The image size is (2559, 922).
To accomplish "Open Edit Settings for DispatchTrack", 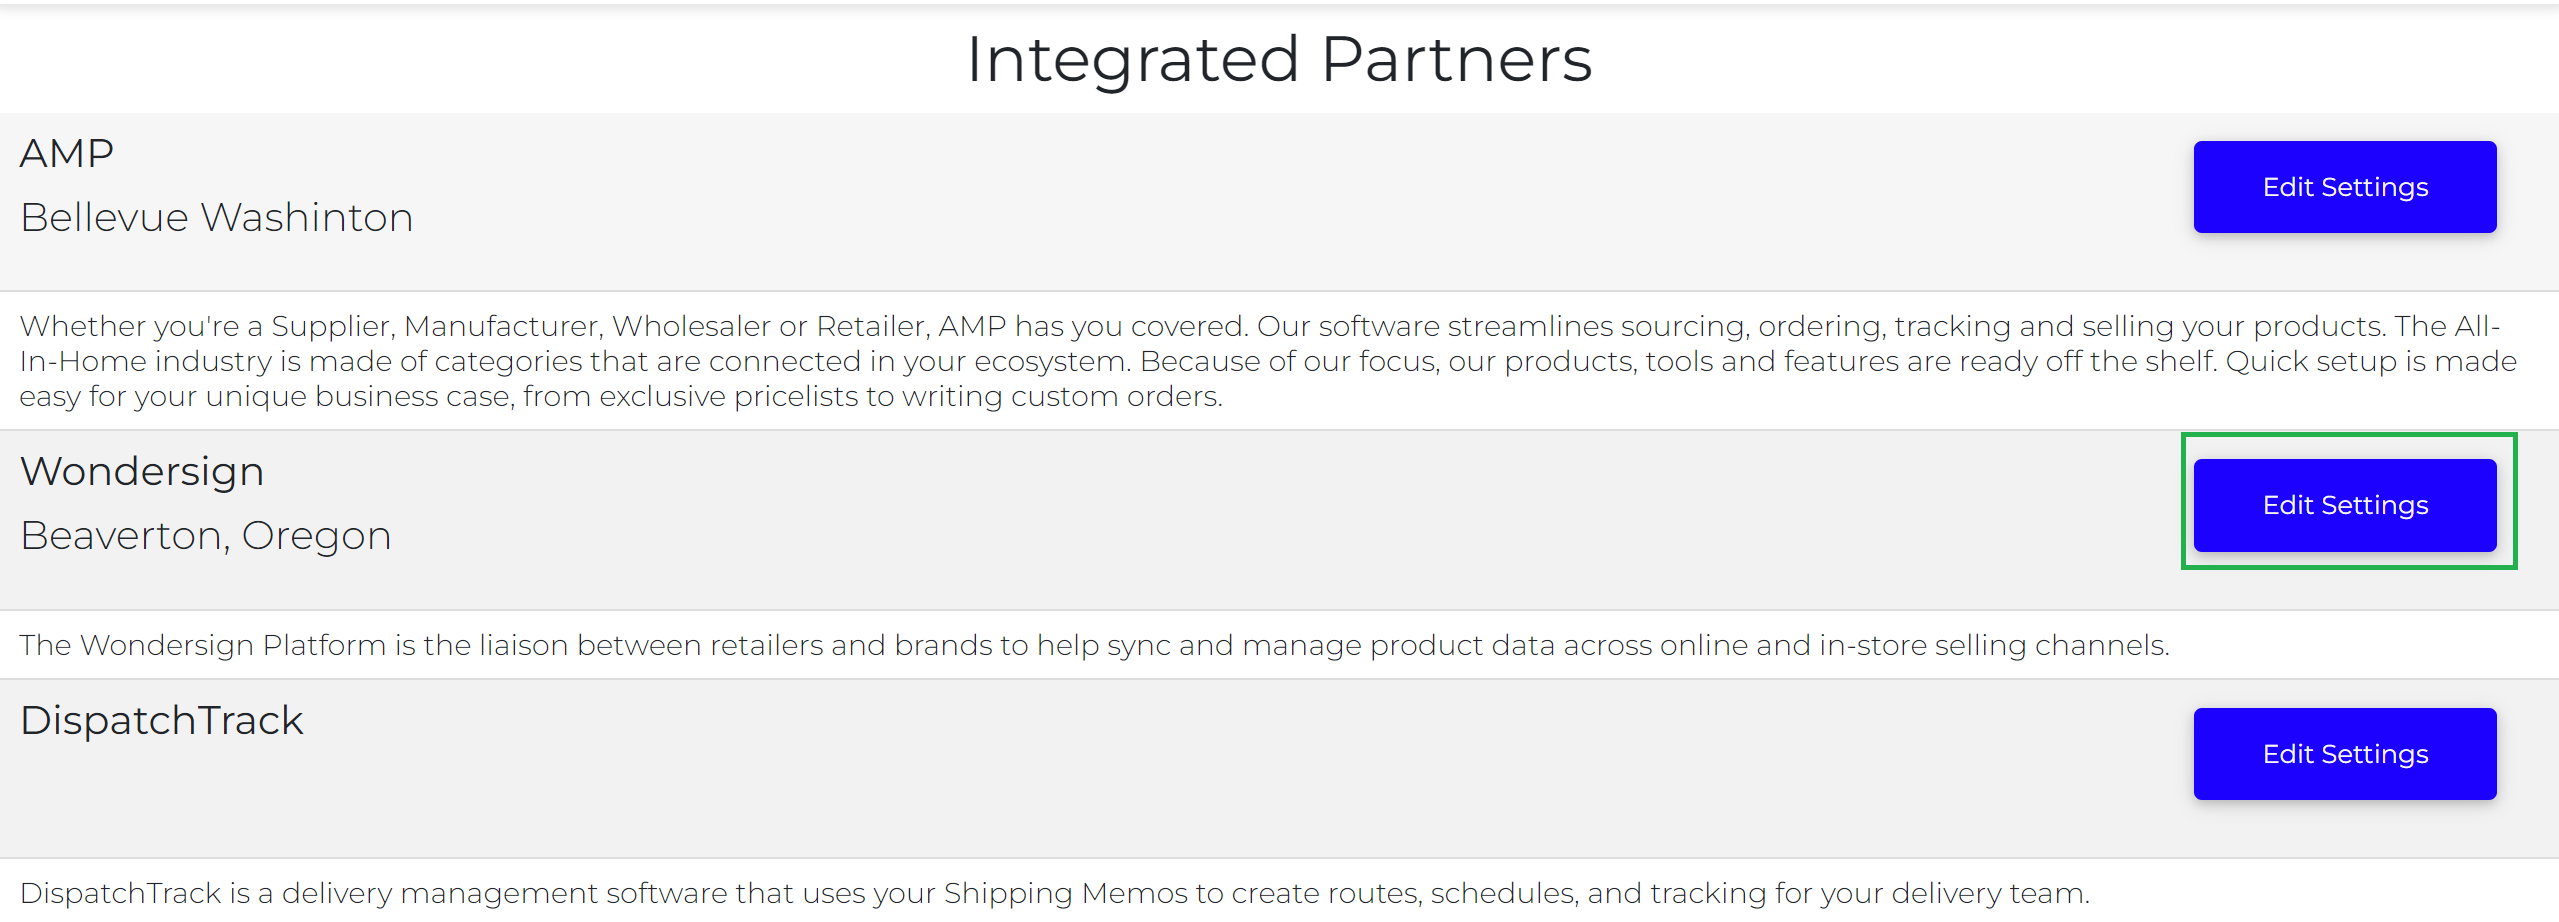I will point(2344,754).
